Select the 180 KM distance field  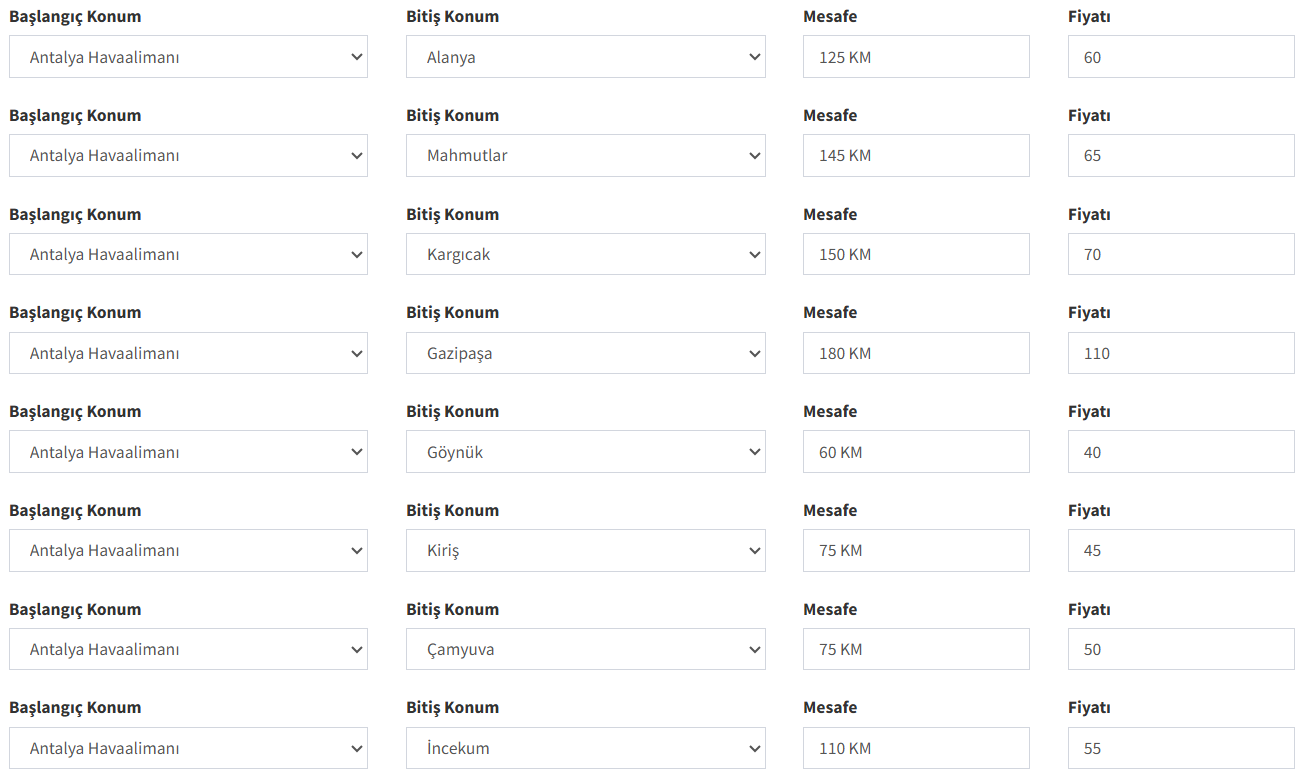click(x=915, y=353)
